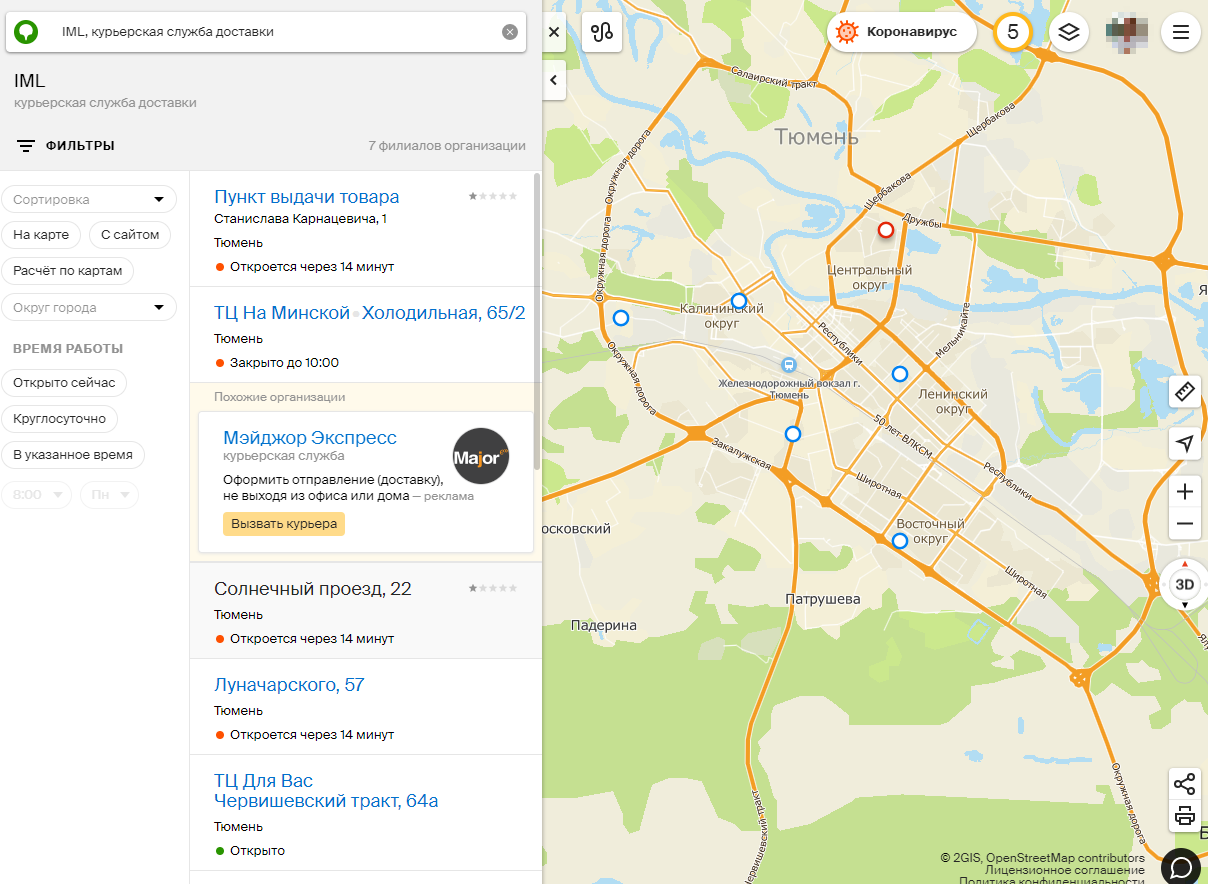Image resolution: width=1208 pixels, height=884 pixels.
Task: Open the chat support bubble
Action: 1181,866
